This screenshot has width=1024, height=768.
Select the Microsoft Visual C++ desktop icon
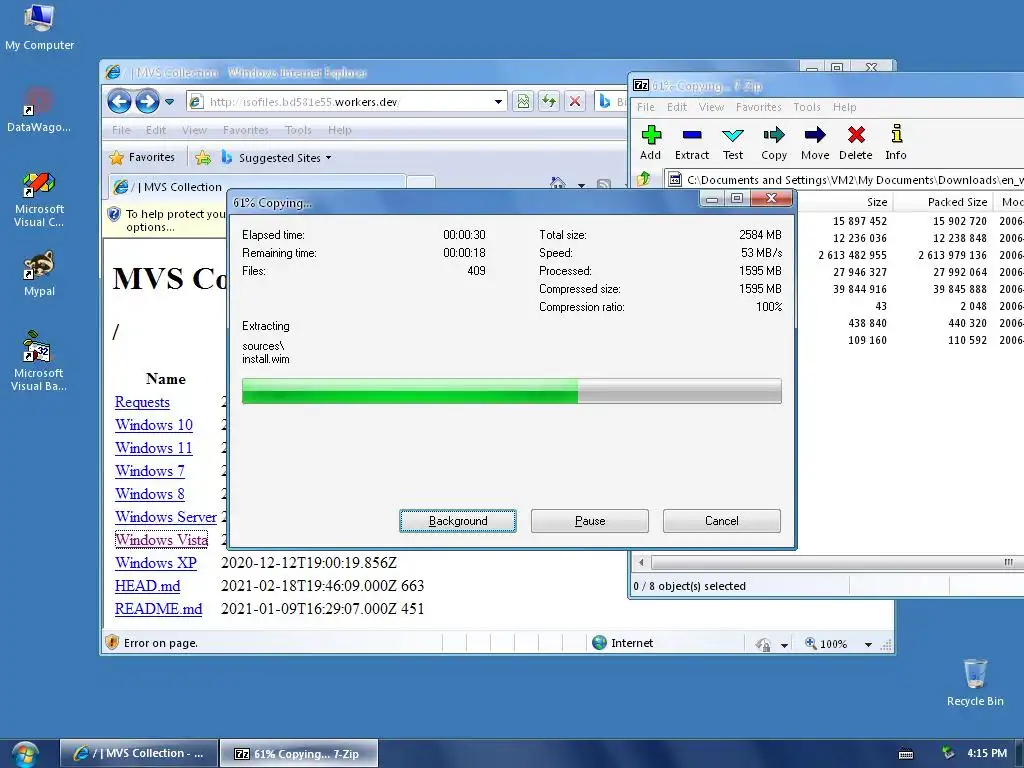click(39, 199)
